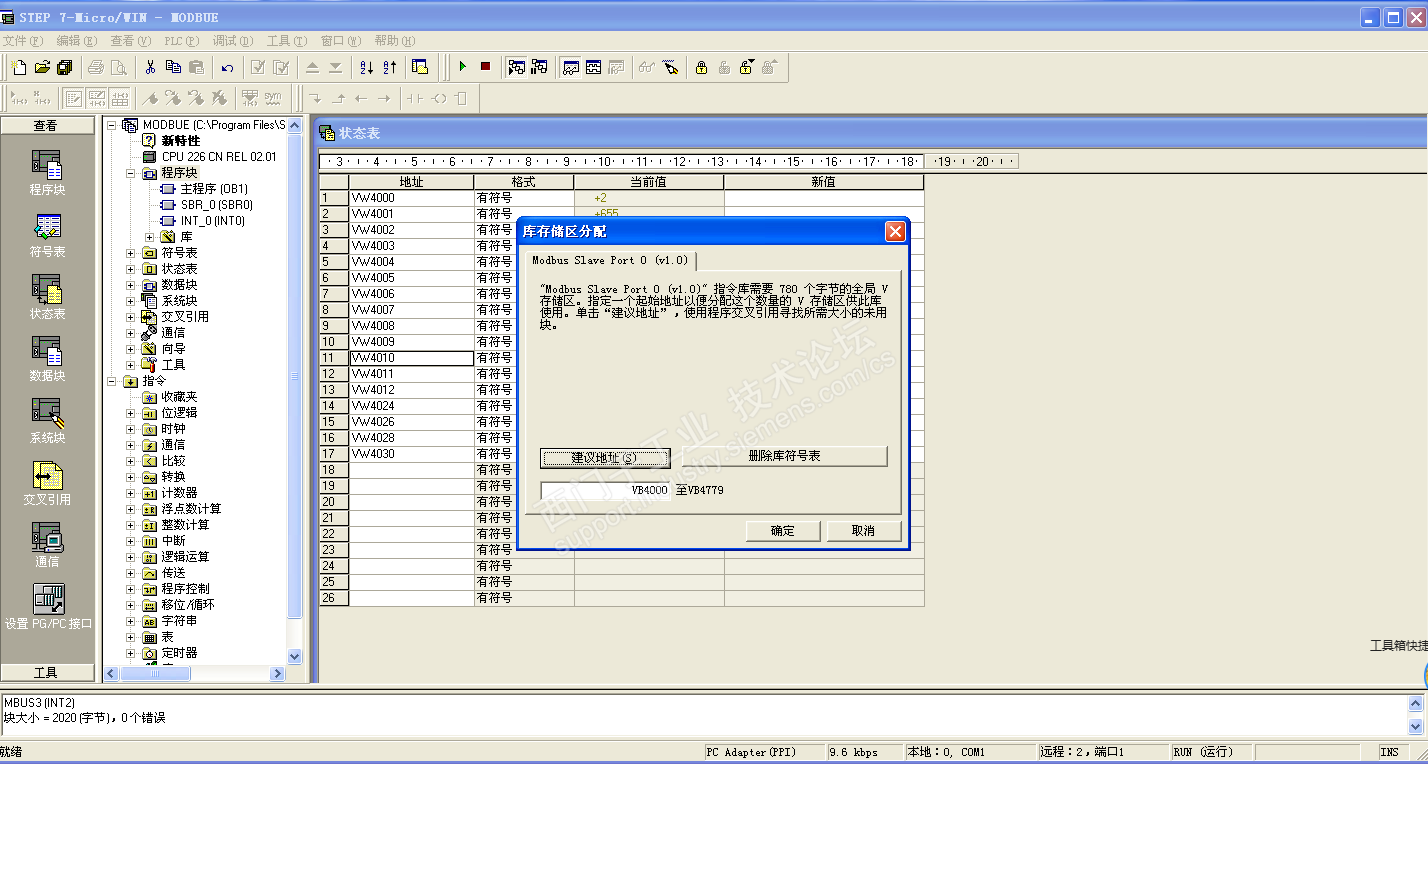
Task: Collapse the 指令 tree node
Action: point(111,381)
